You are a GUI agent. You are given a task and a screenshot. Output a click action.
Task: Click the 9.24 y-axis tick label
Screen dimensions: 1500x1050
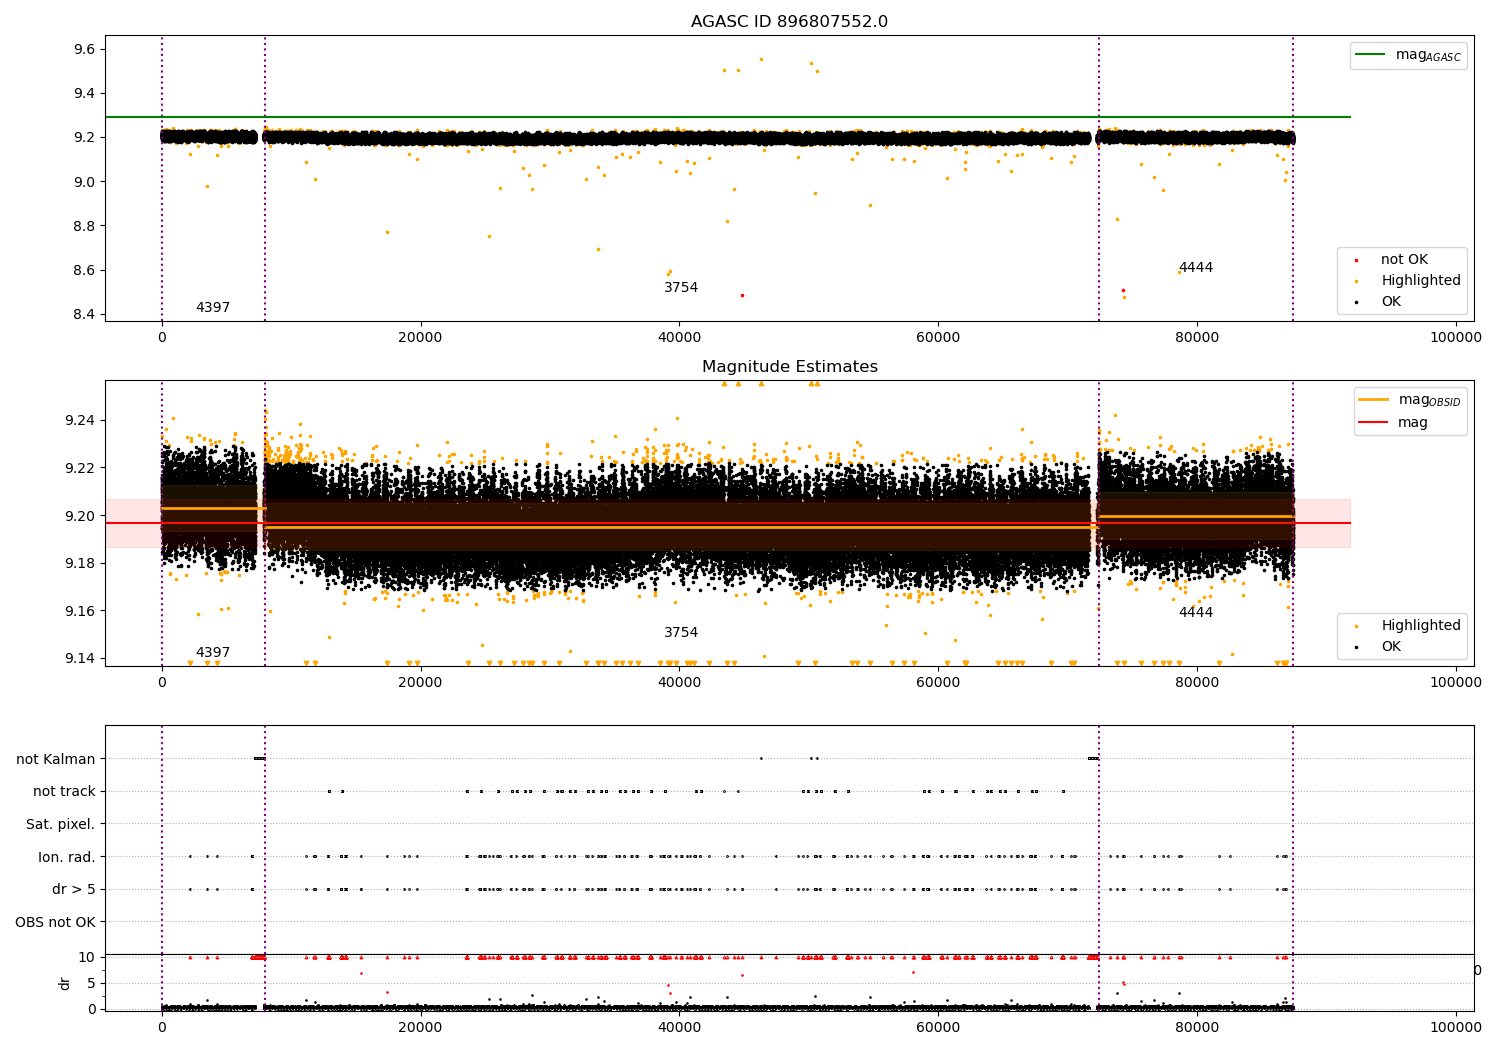tap(80, 420)
